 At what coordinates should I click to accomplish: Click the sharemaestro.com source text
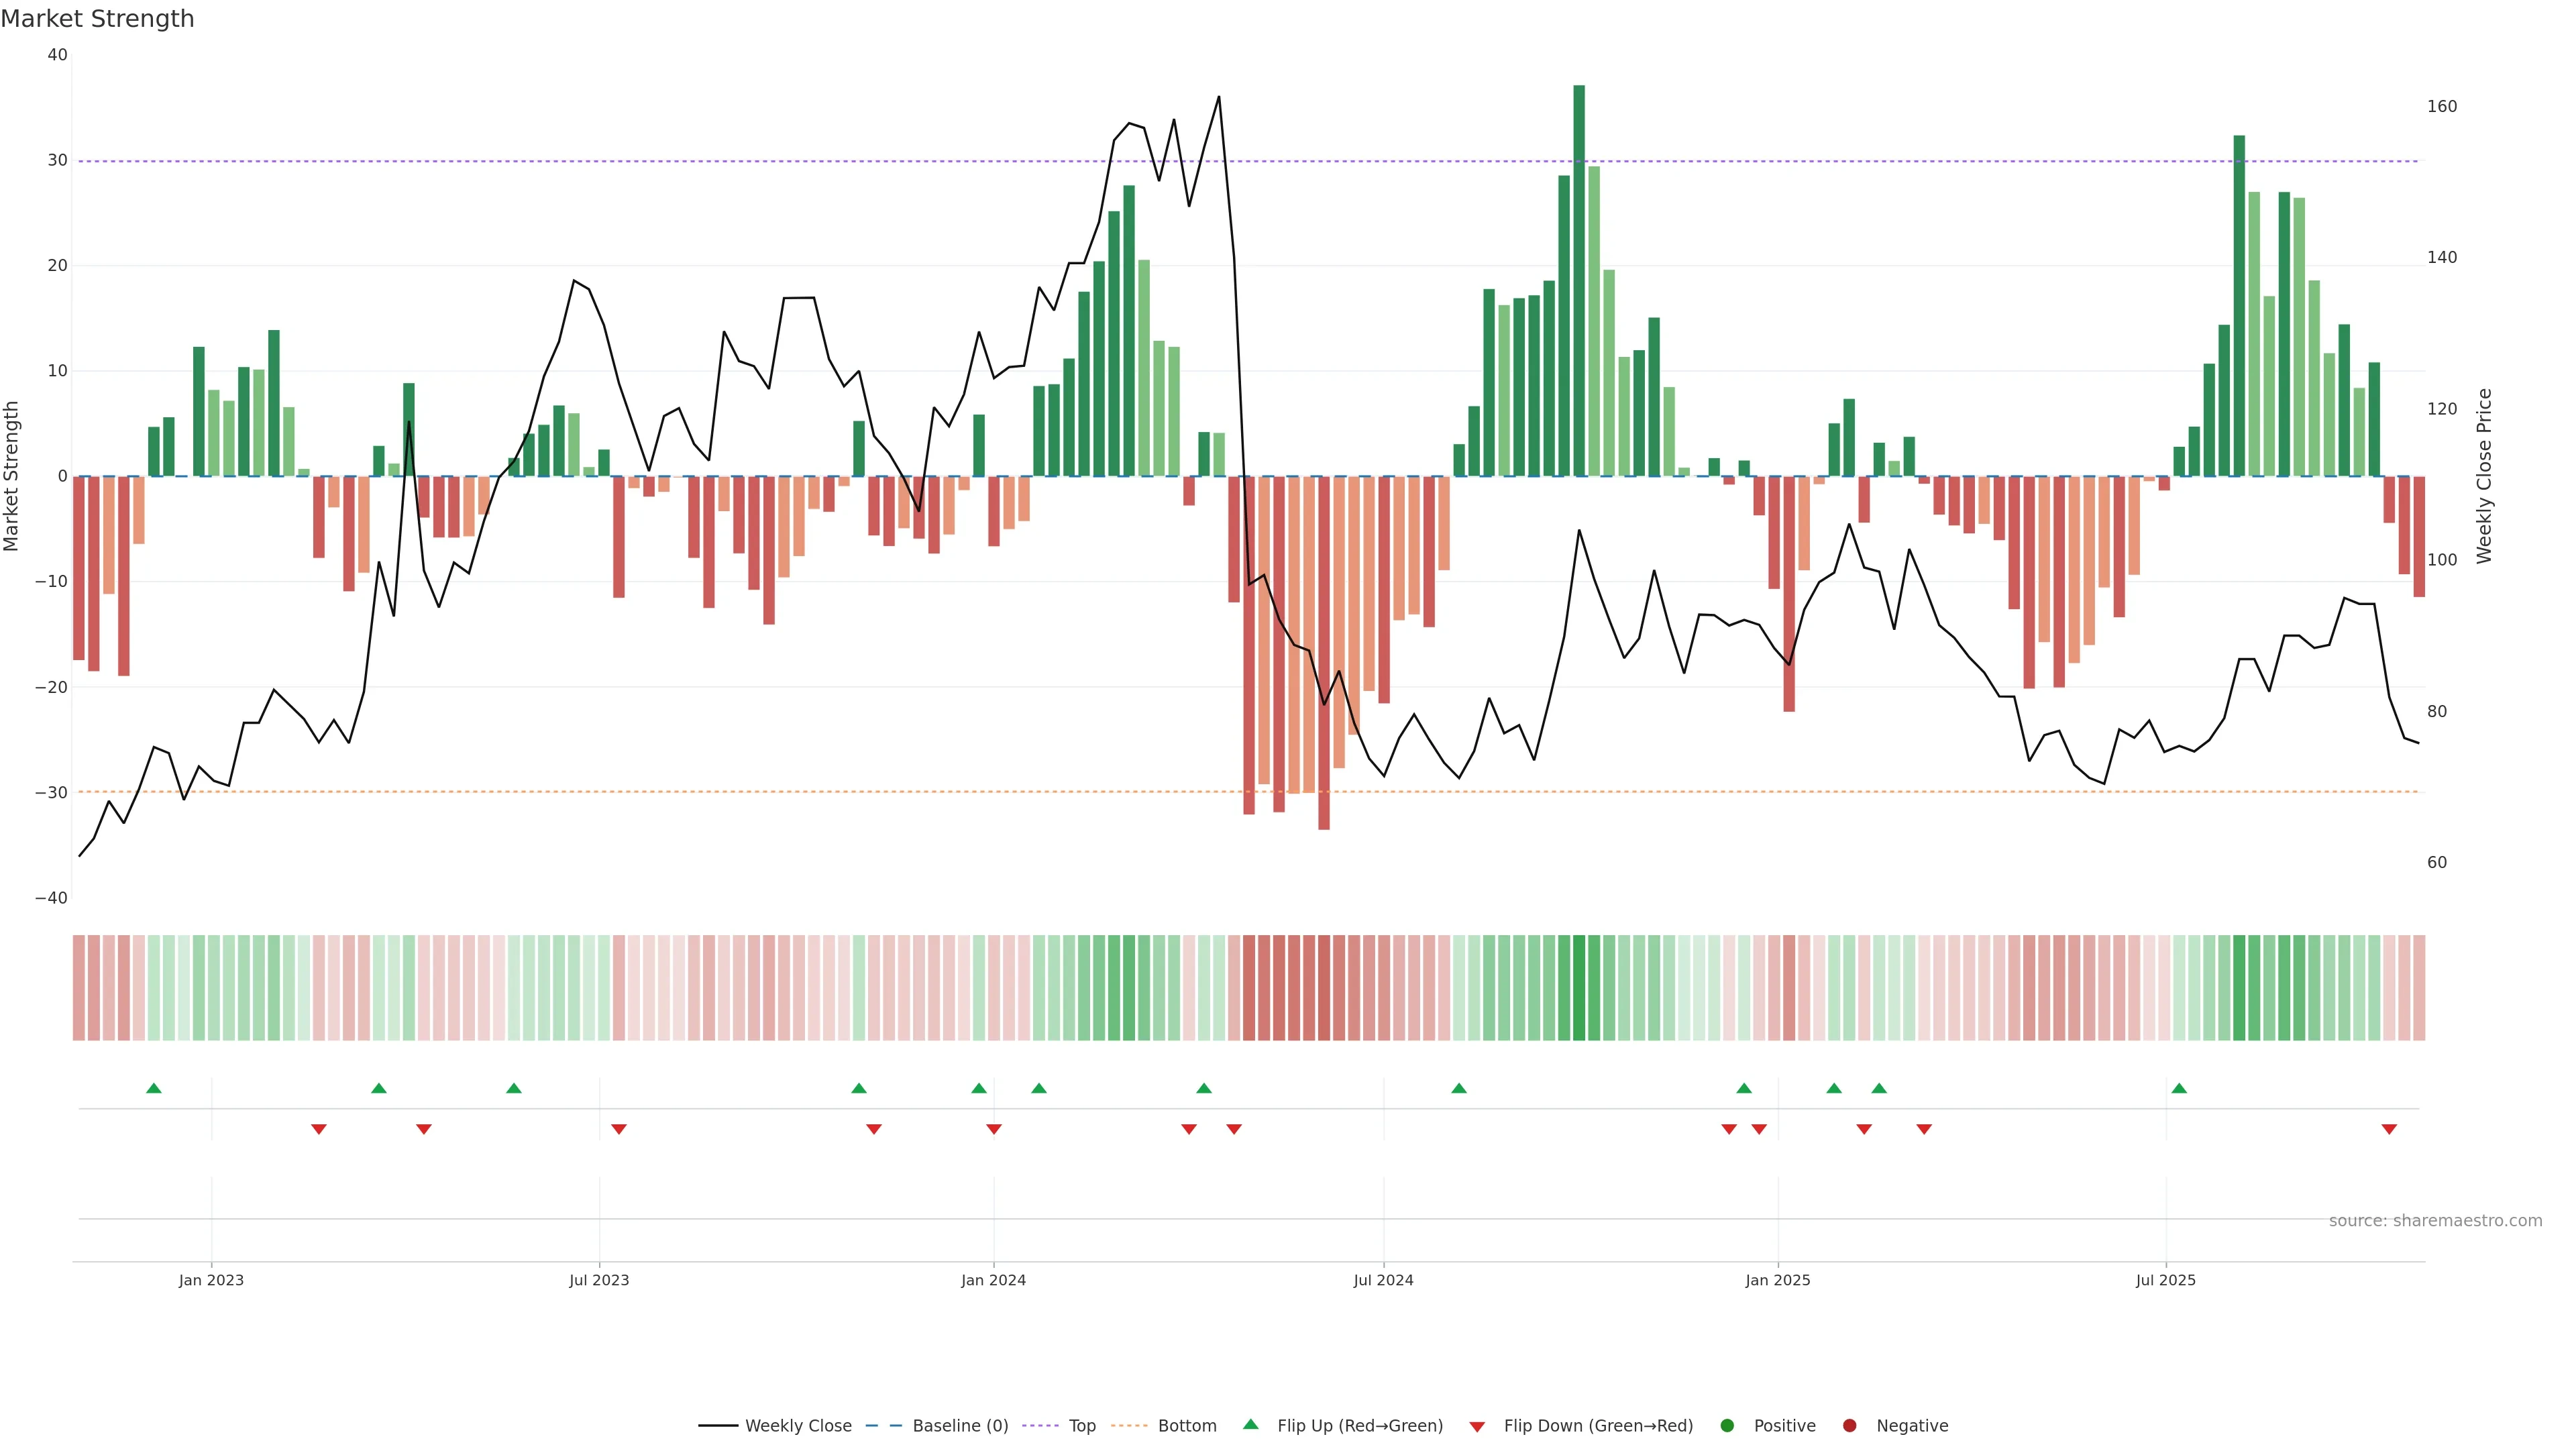pyautogui.click(x=2435, y=1221)
